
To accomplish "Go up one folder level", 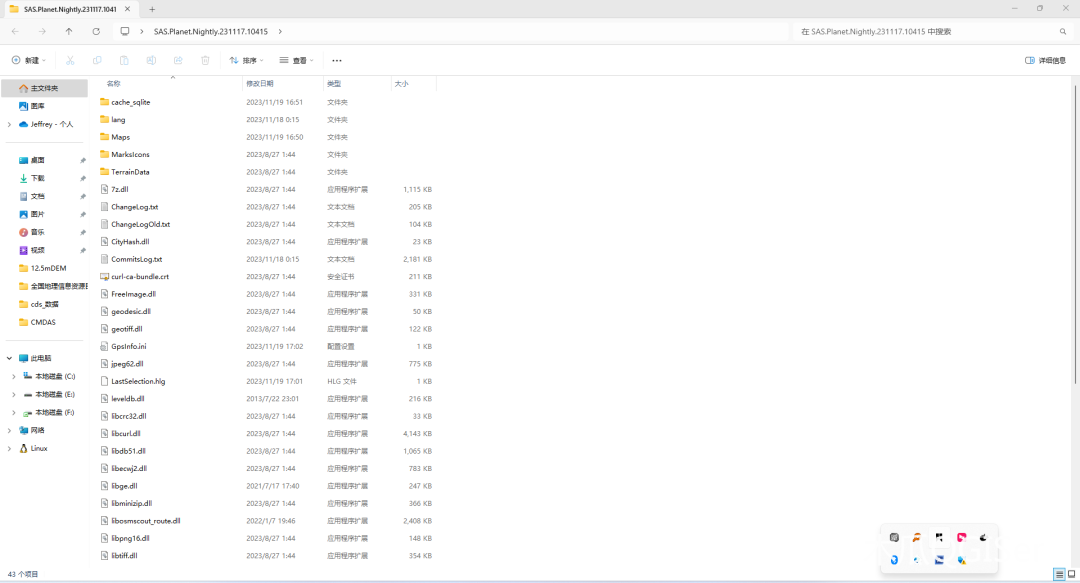I will coord(69,32).
